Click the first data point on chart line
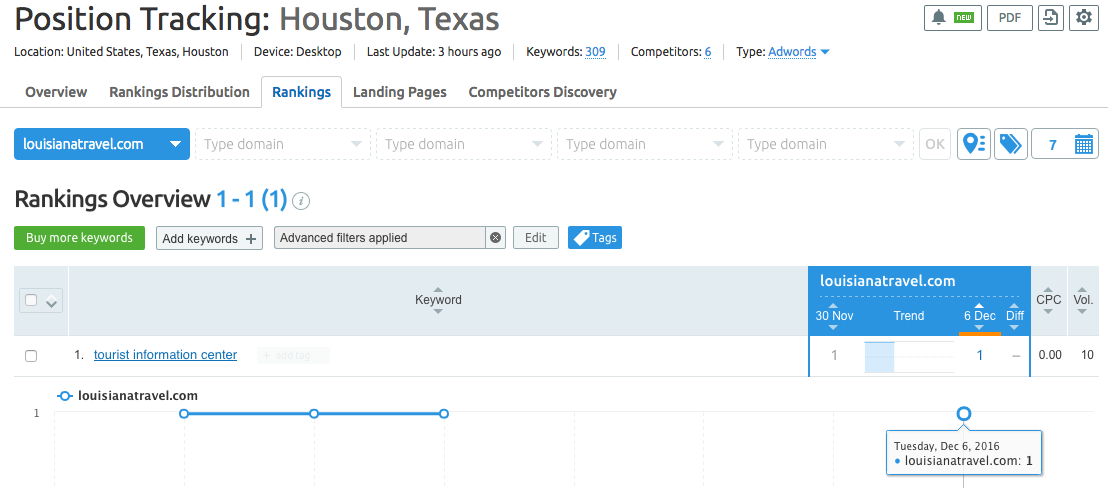Viewport: 1108px width, 488px height. pyautogui.click(x=184, y=413)
